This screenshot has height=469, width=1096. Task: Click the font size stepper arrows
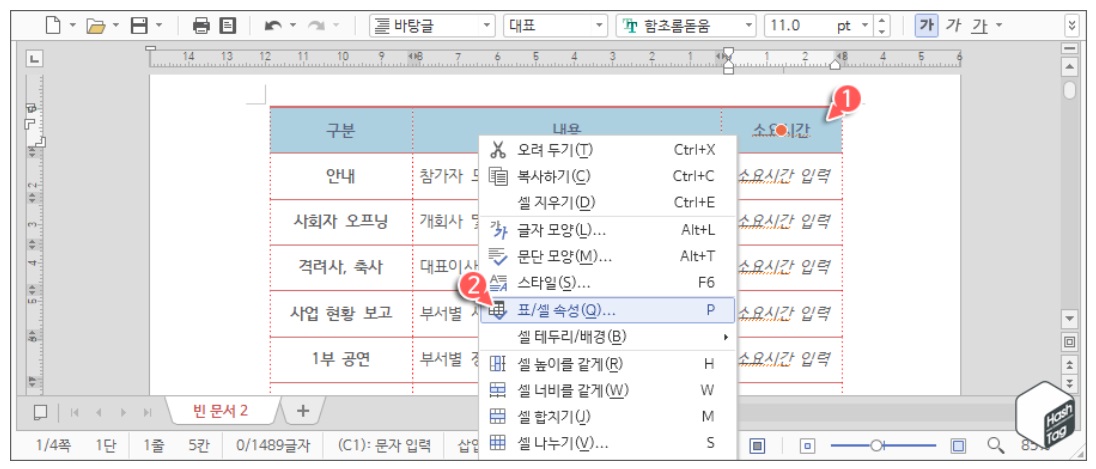coord(883,26)
